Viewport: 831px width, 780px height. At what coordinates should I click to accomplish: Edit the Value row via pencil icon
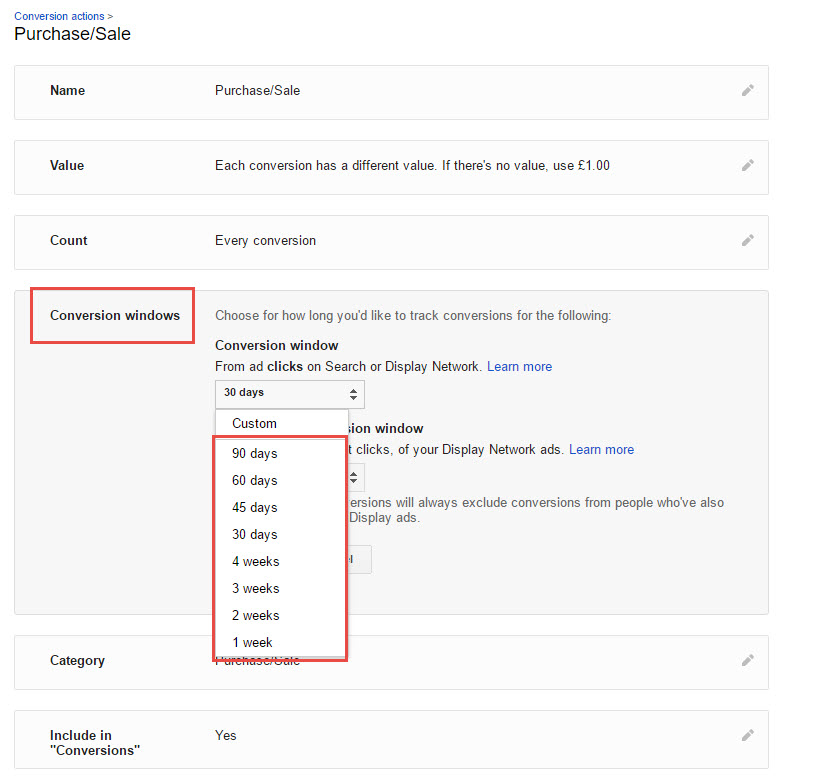pos(747,166)
